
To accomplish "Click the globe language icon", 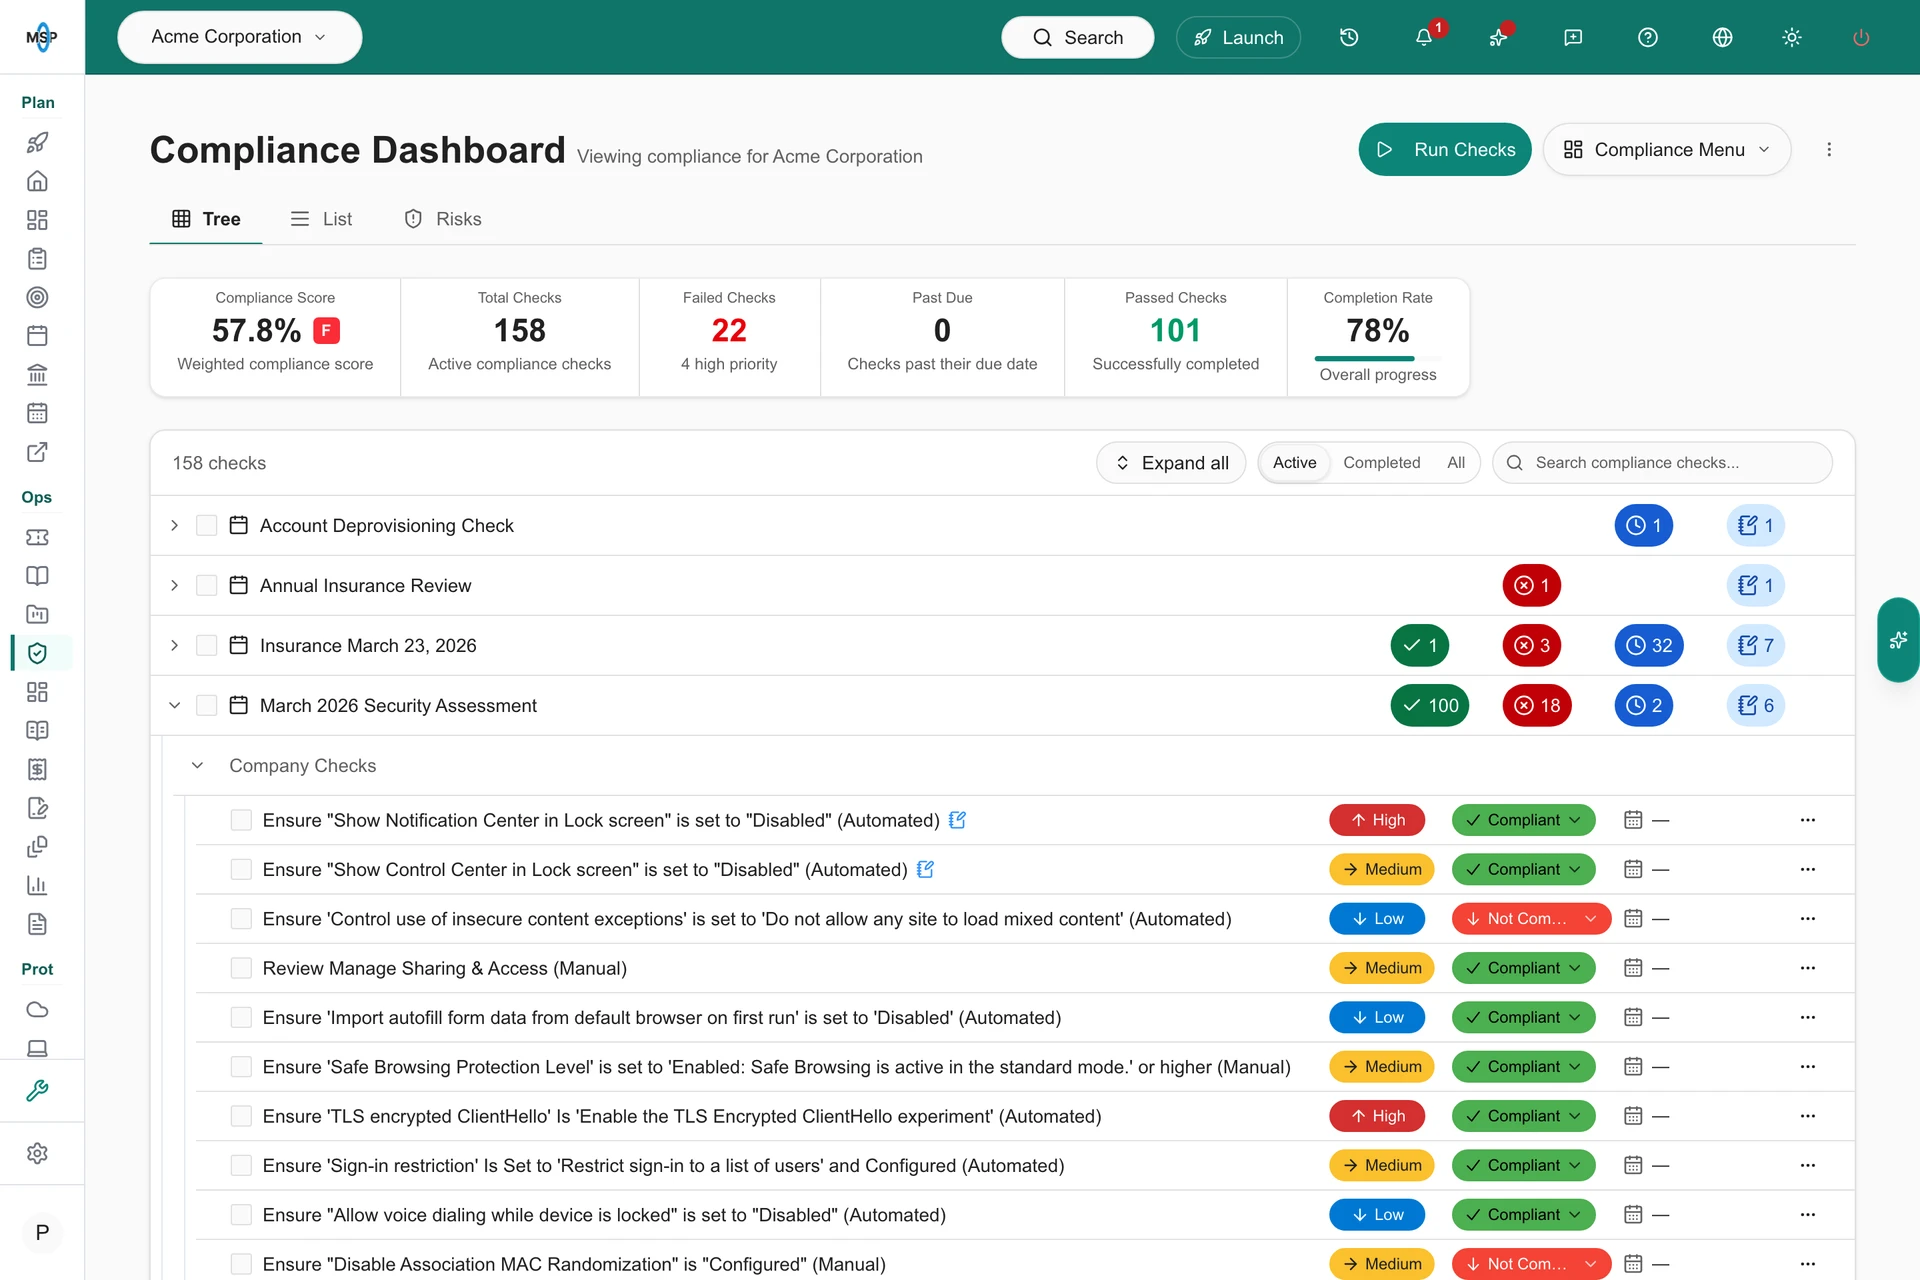I will pos(1722,37).
